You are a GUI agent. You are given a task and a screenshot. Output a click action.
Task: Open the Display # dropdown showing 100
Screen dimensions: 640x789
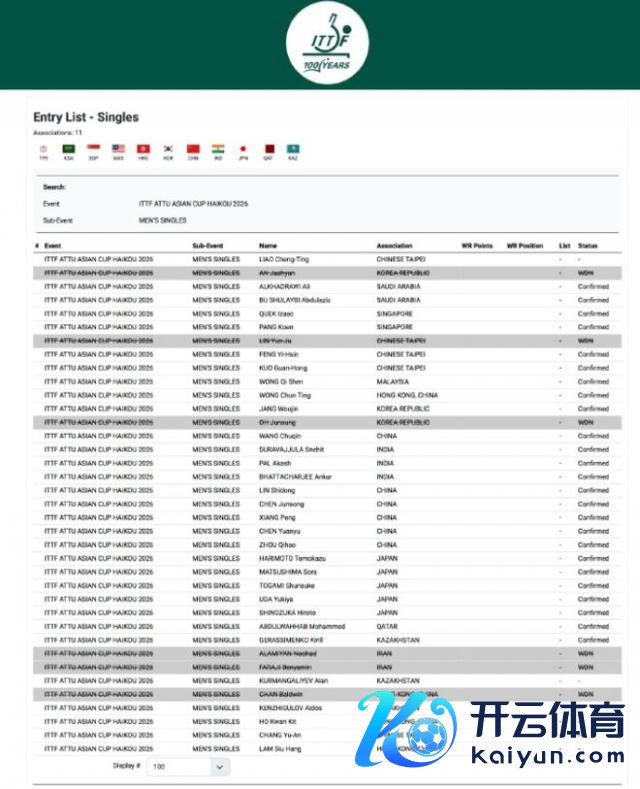pos(188,766)
